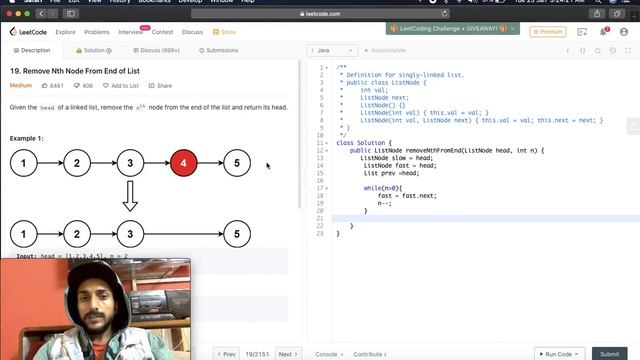The height and width of the screenshot is (360, 640).
Task: Click the problem title text
Action: coord(75,71)
